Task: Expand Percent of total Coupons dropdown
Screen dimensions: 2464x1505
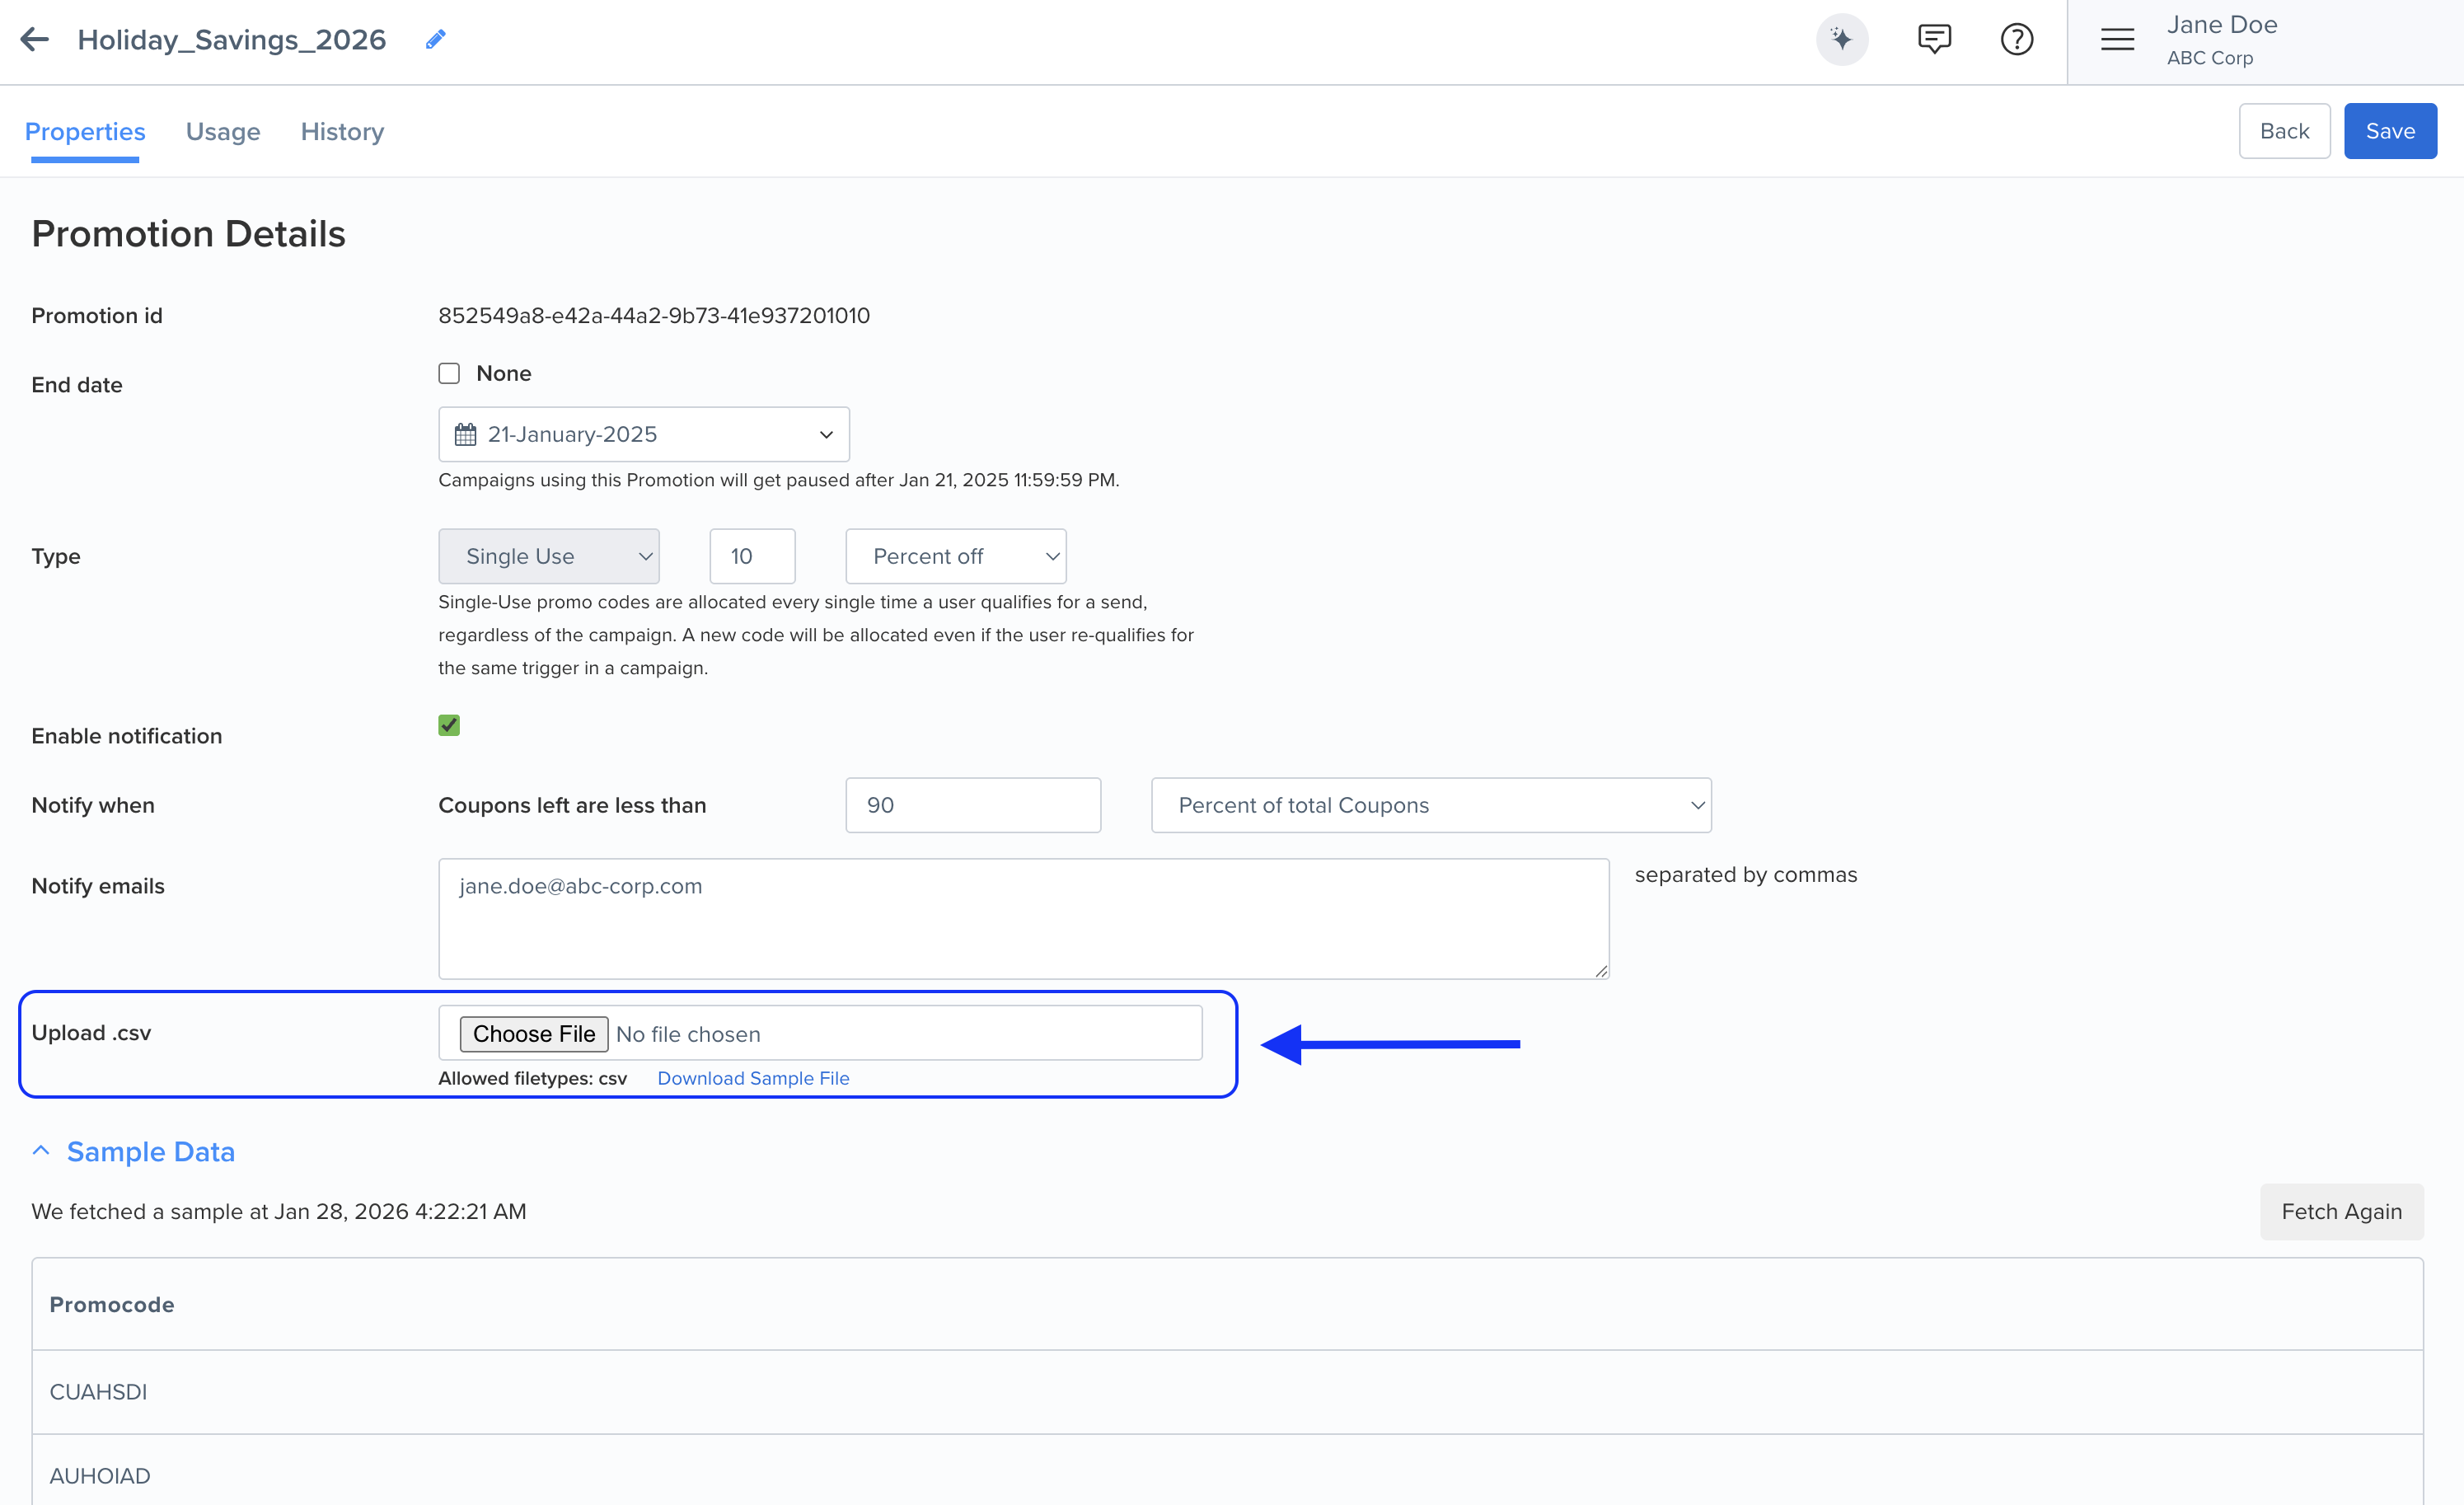Action: click(1430, 805)
